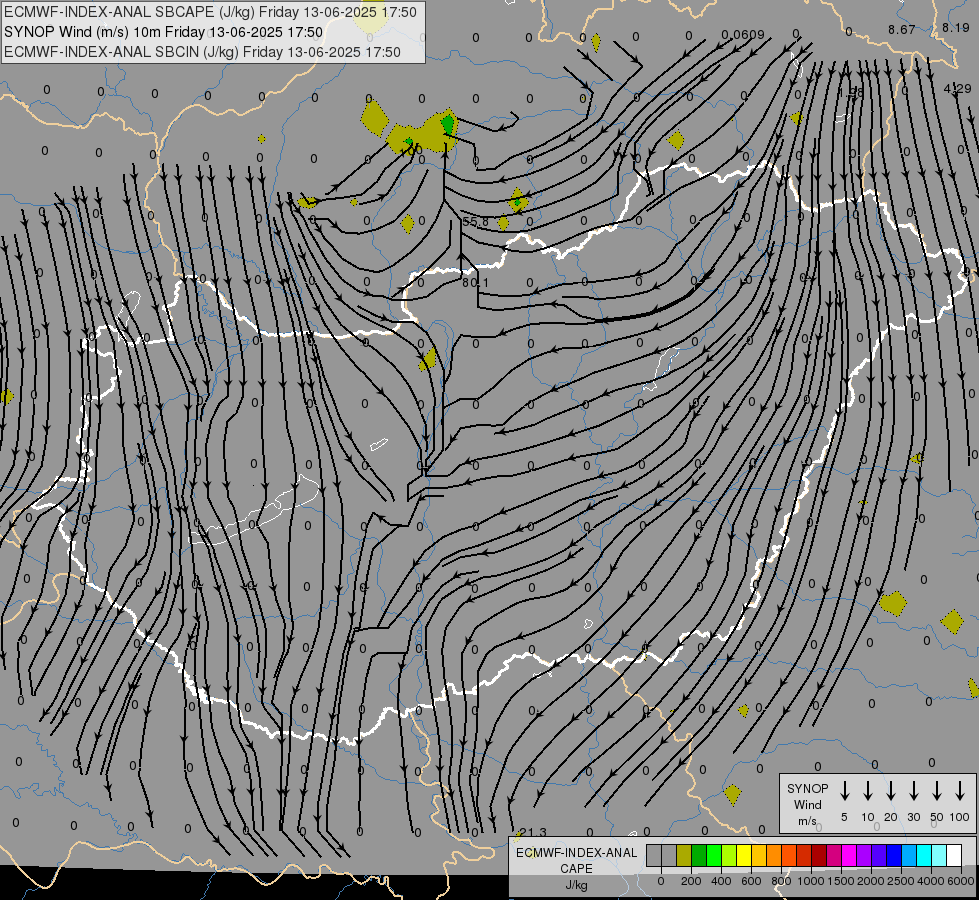Select the dark red swatch before 1500 tick
Screen dimensions: 979x900
pos(820,856)
